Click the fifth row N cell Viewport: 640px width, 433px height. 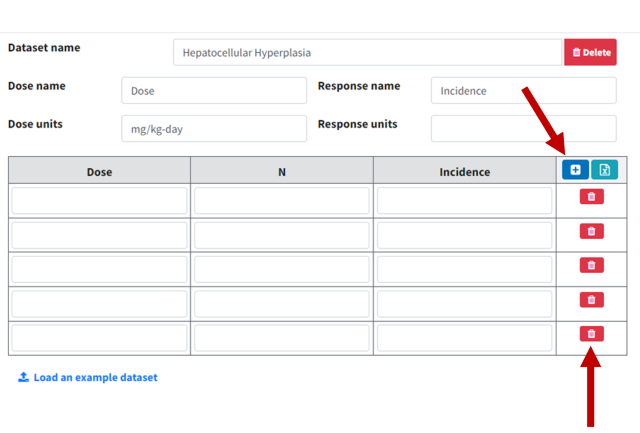click(282, 338)
